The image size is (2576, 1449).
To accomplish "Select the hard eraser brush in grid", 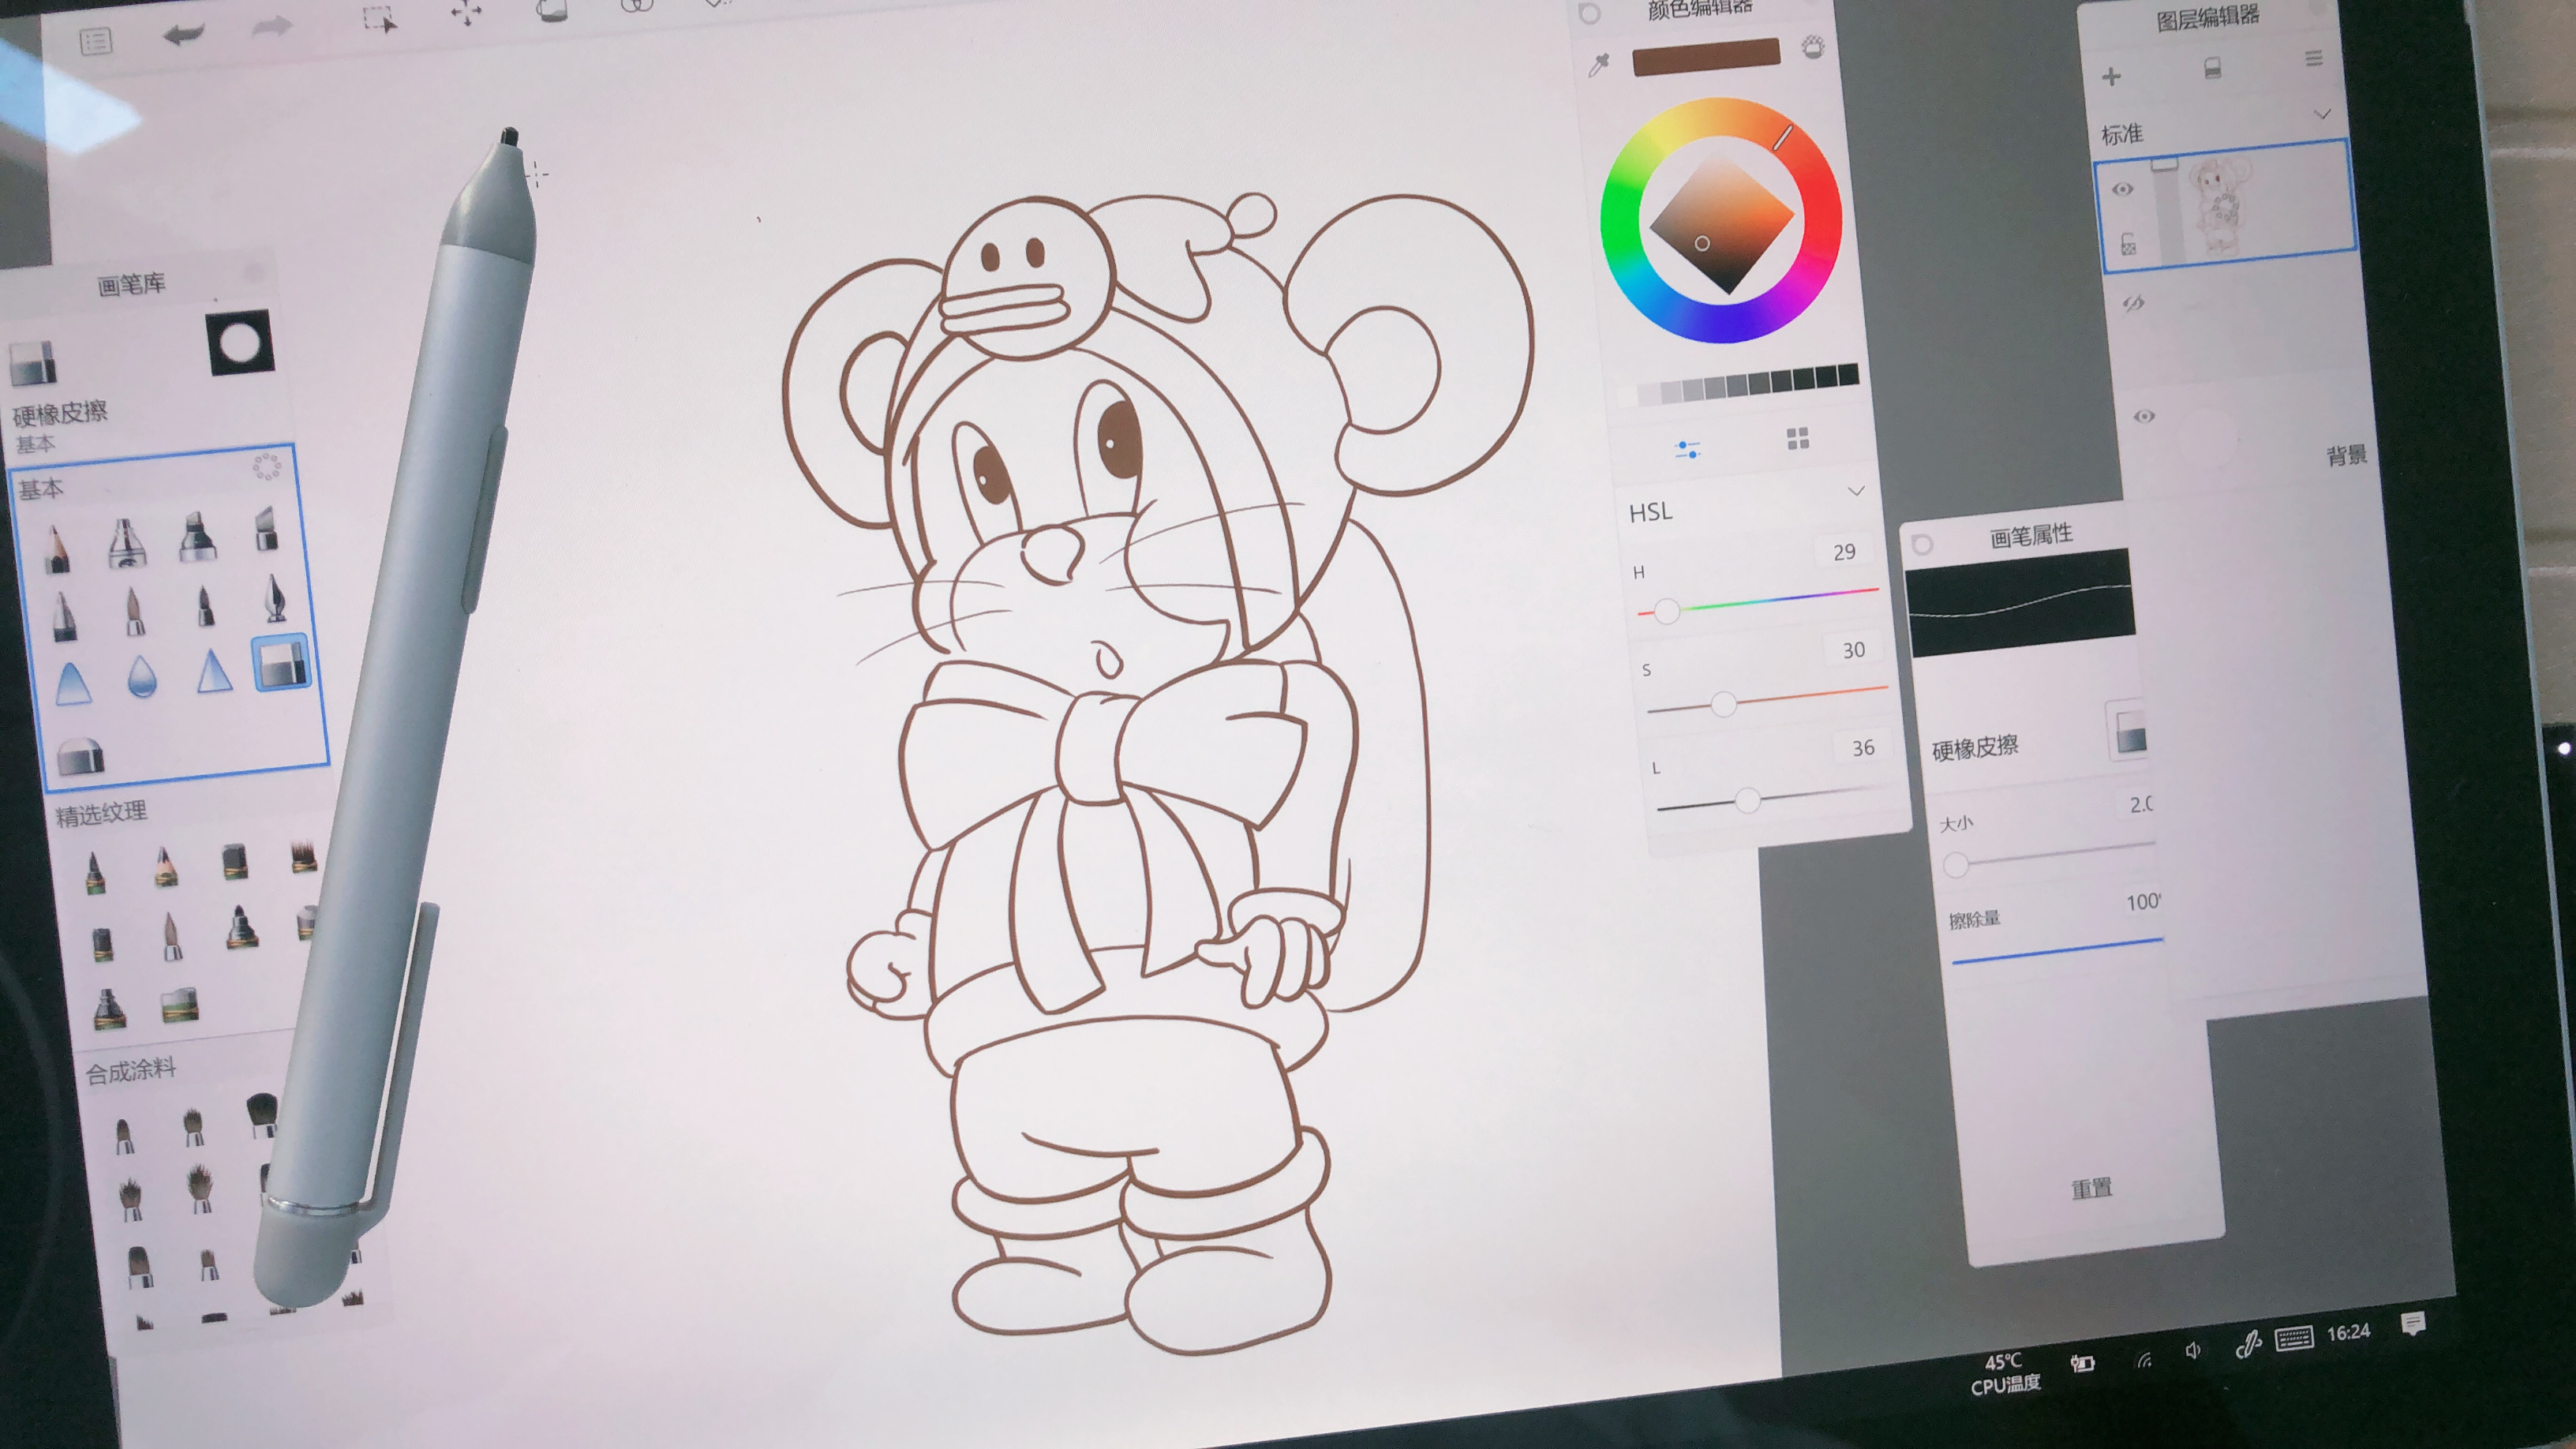I will [282, 662].
